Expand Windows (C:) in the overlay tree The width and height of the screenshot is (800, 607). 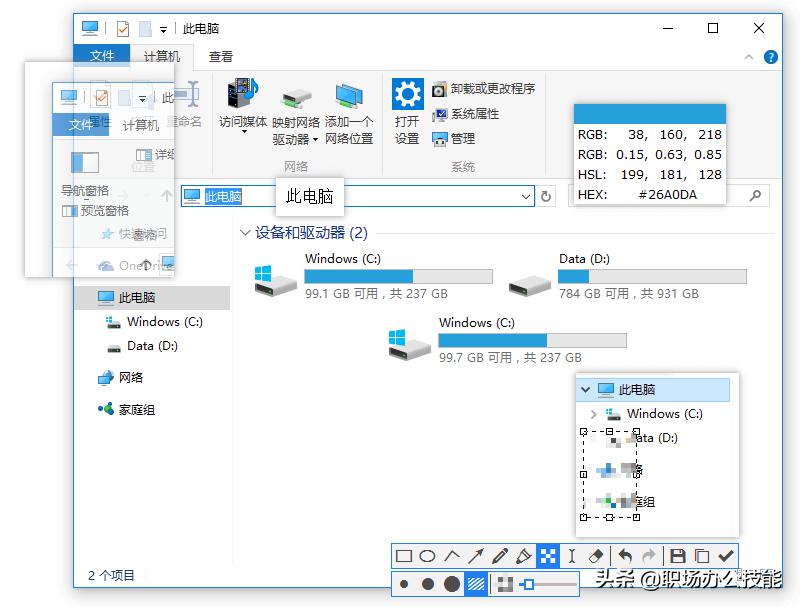click(593, 413)
